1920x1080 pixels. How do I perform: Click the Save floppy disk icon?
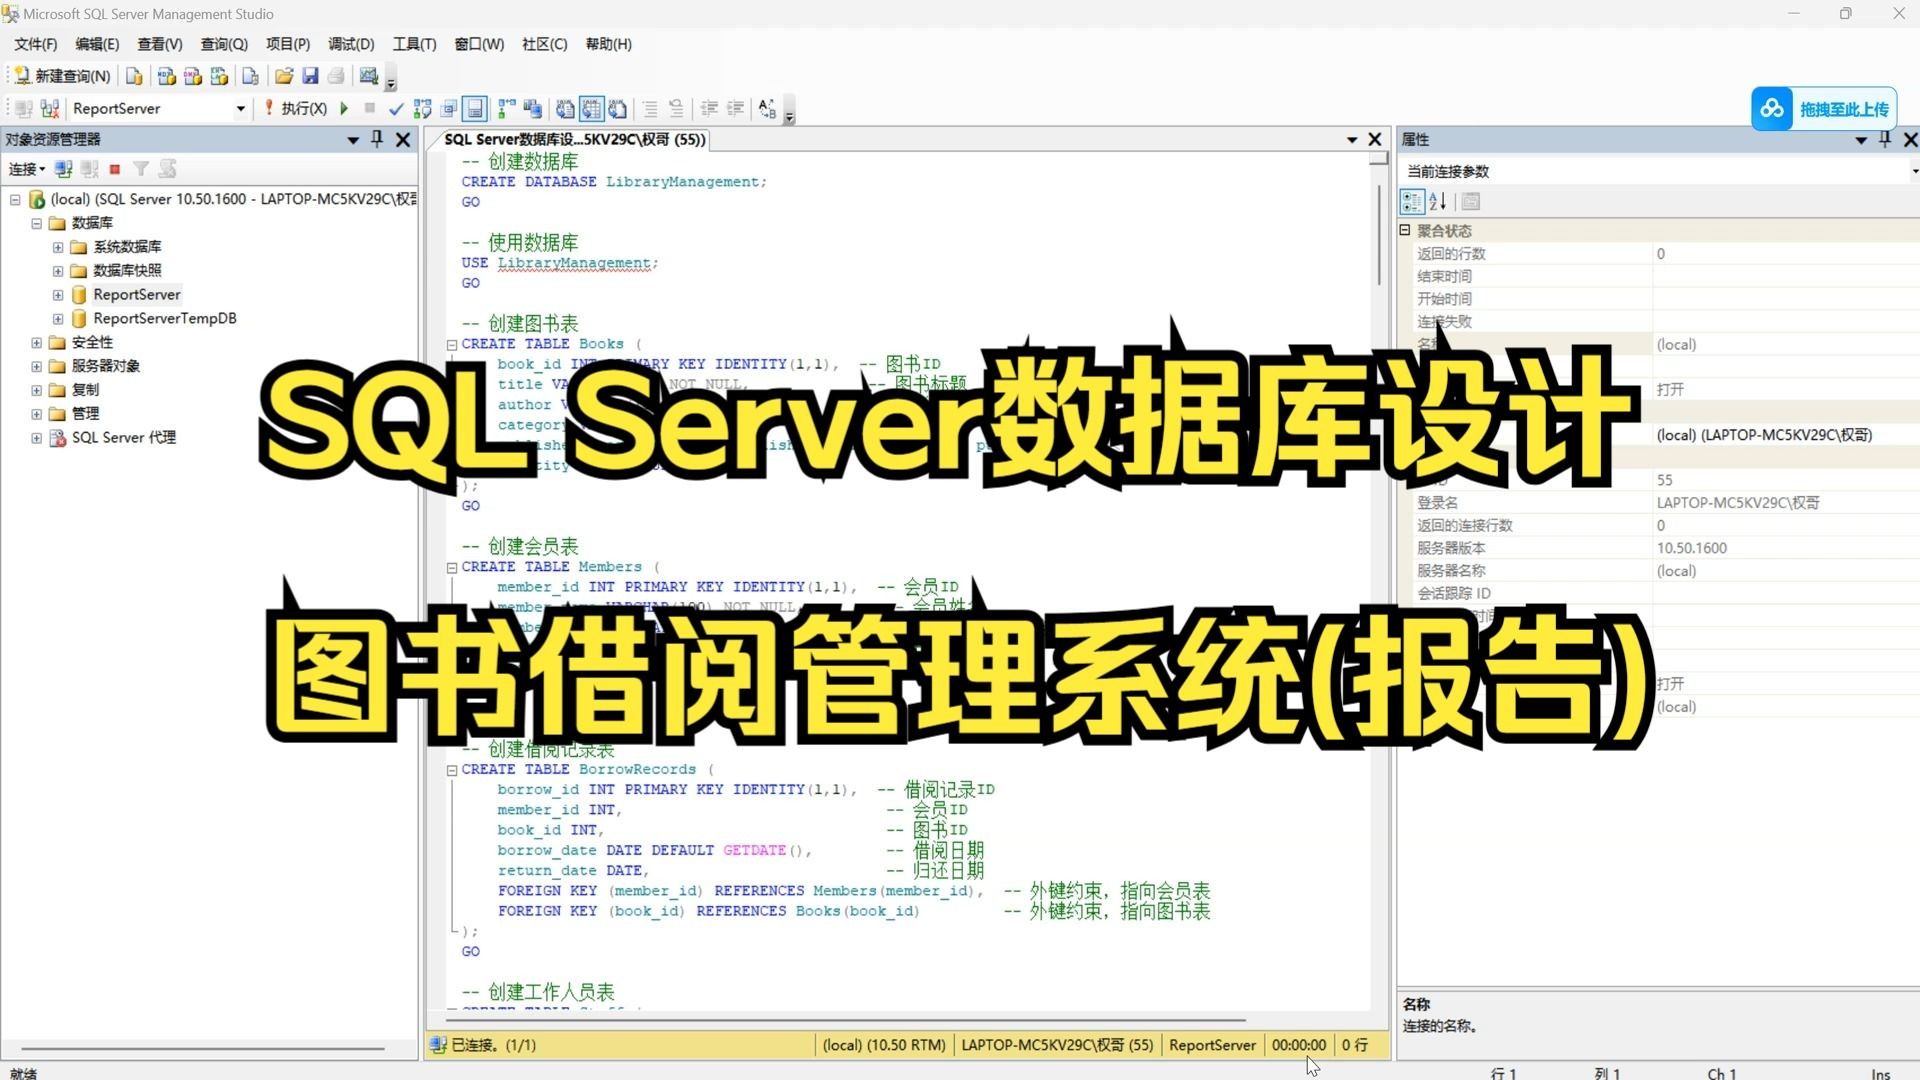click(310, 76)
